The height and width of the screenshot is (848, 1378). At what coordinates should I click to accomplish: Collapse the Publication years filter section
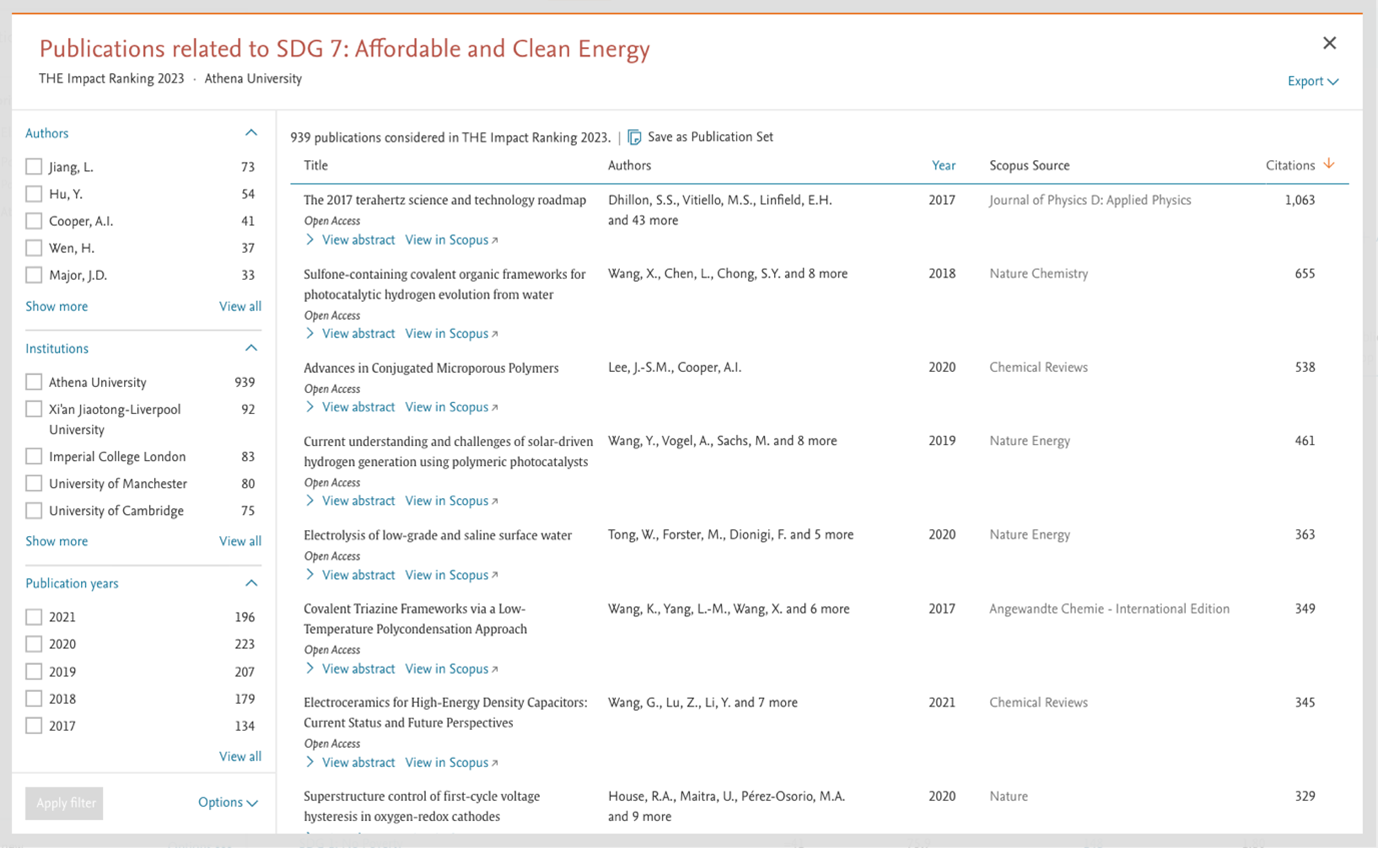pos(251,583)
